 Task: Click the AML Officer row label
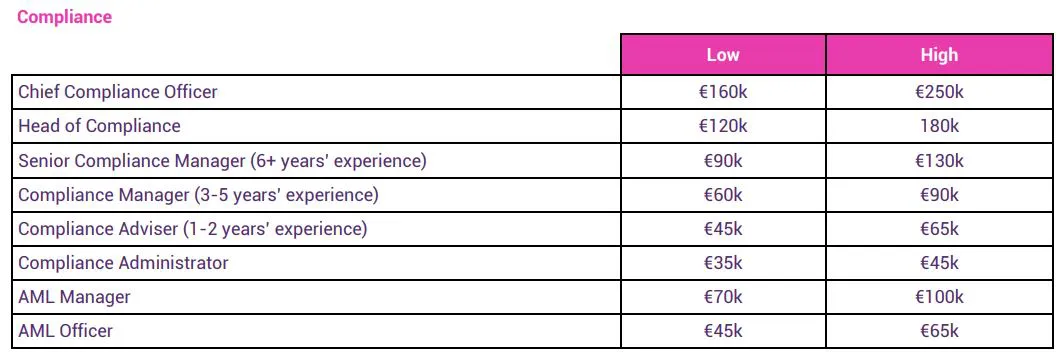click(66, 331)
